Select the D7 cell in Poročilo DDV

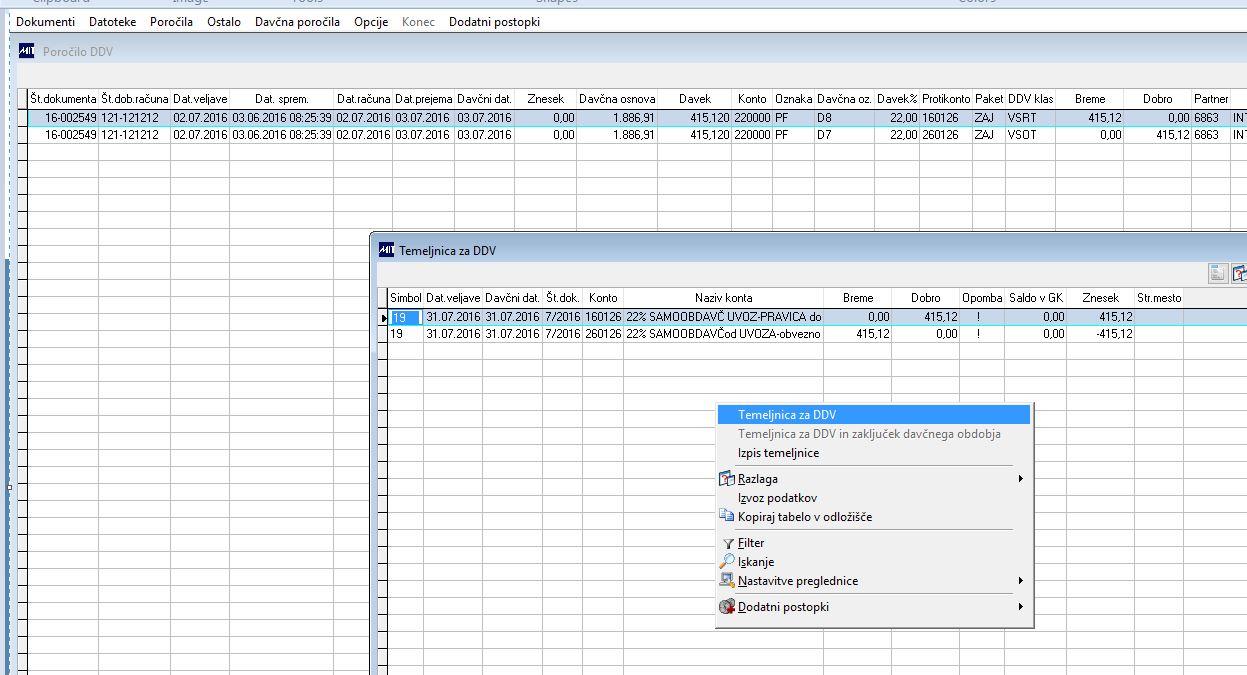[x=845, y=135]
